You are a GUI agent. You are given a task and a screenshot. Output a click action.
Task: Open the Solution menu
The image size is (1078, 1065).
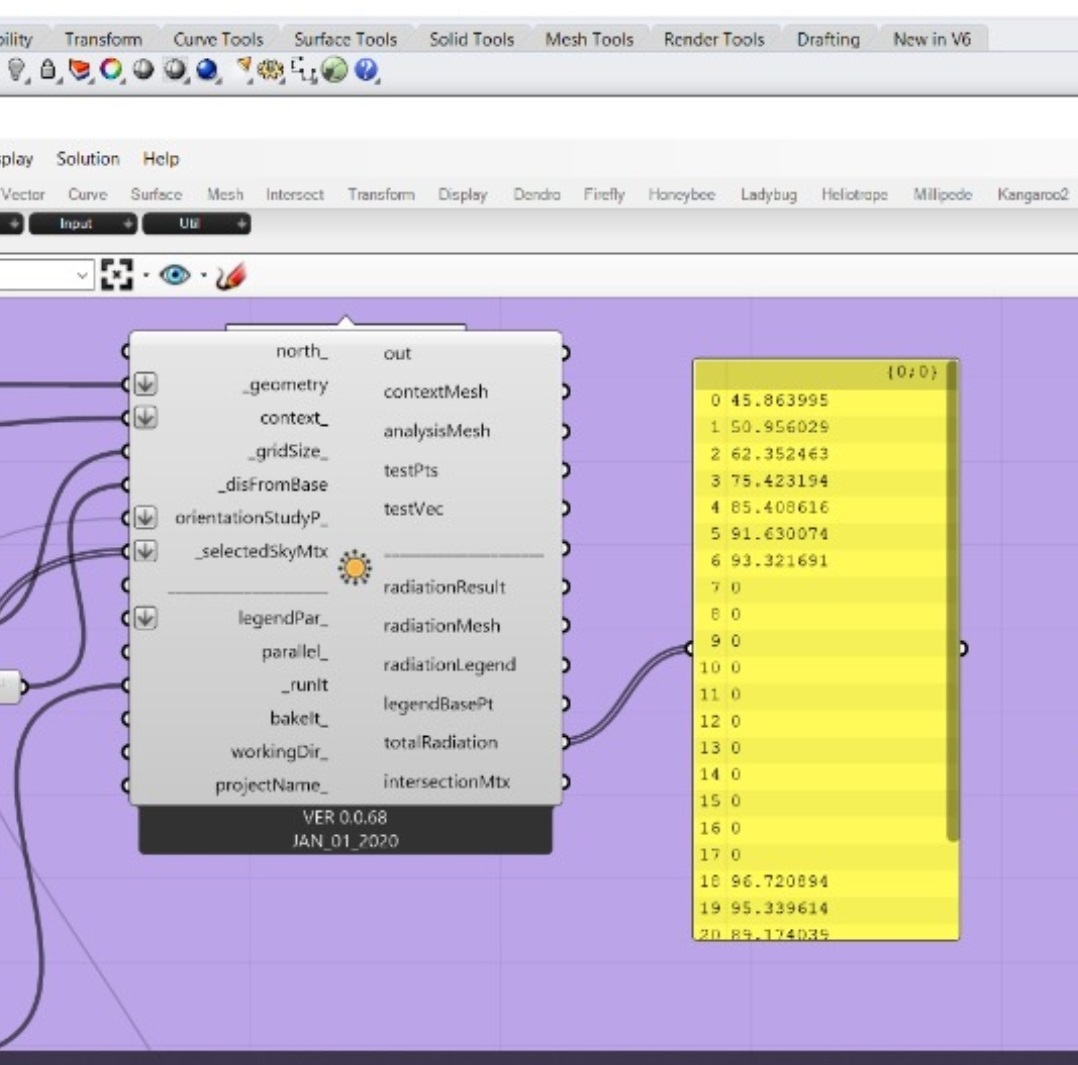[88, 159]
